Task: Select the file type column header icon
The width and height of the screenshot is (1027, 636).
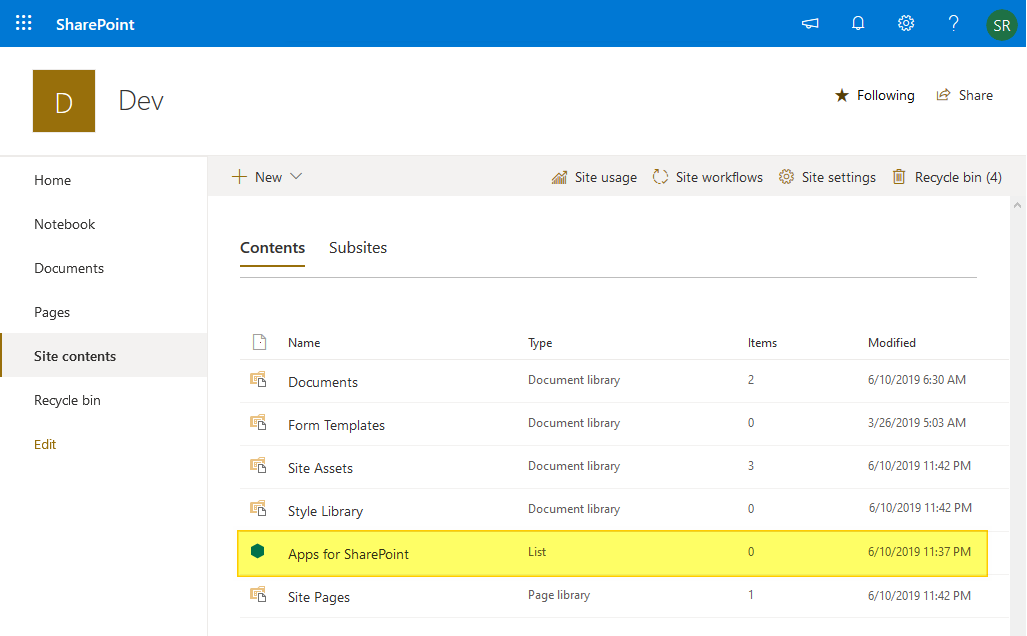Action: click(x=260, y=342)
